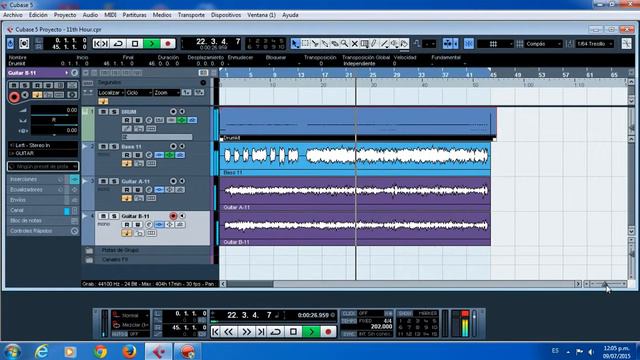Screen dimensions: 640x360
Task: Open MIDI menu
Action: click(x=110, y=15)
